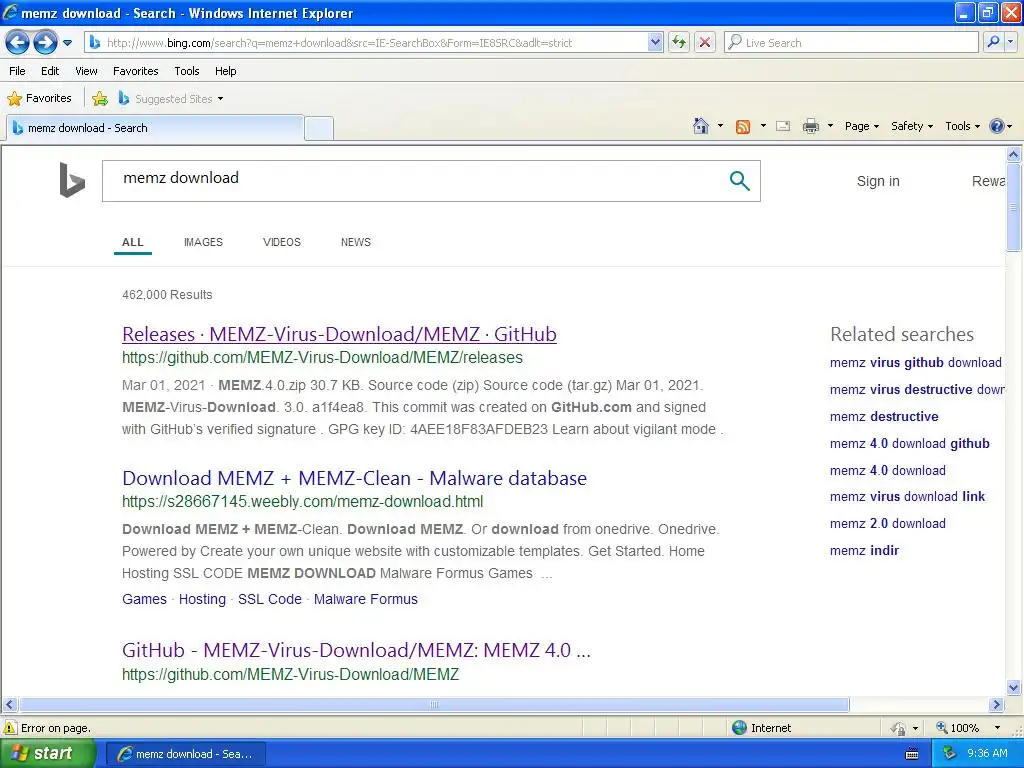Click related search memz indir
Screen dimensions: 1024x768
[864, 551]
